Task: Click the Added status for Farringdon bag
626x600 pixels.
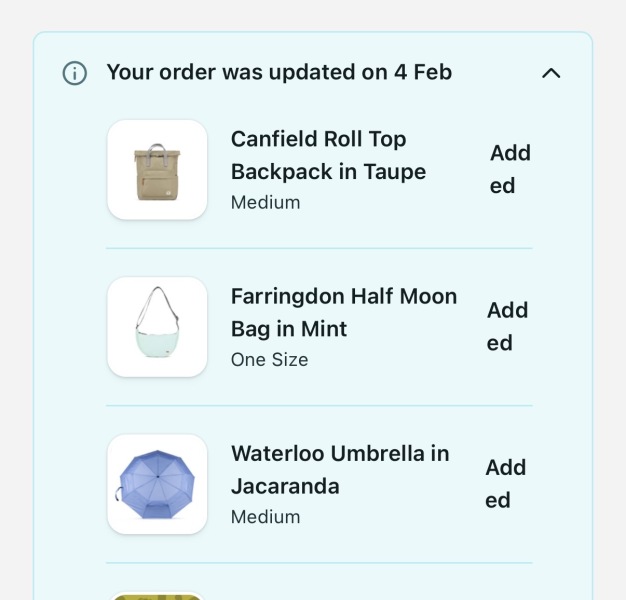Action: click(x=507, y=326)
